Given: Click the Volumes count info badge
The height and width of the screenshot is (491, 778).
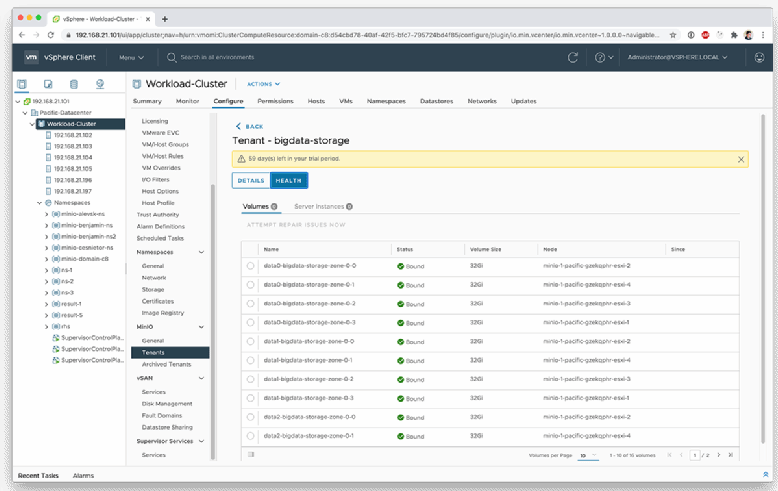Looking at the screenshot, I should point(274,206).
